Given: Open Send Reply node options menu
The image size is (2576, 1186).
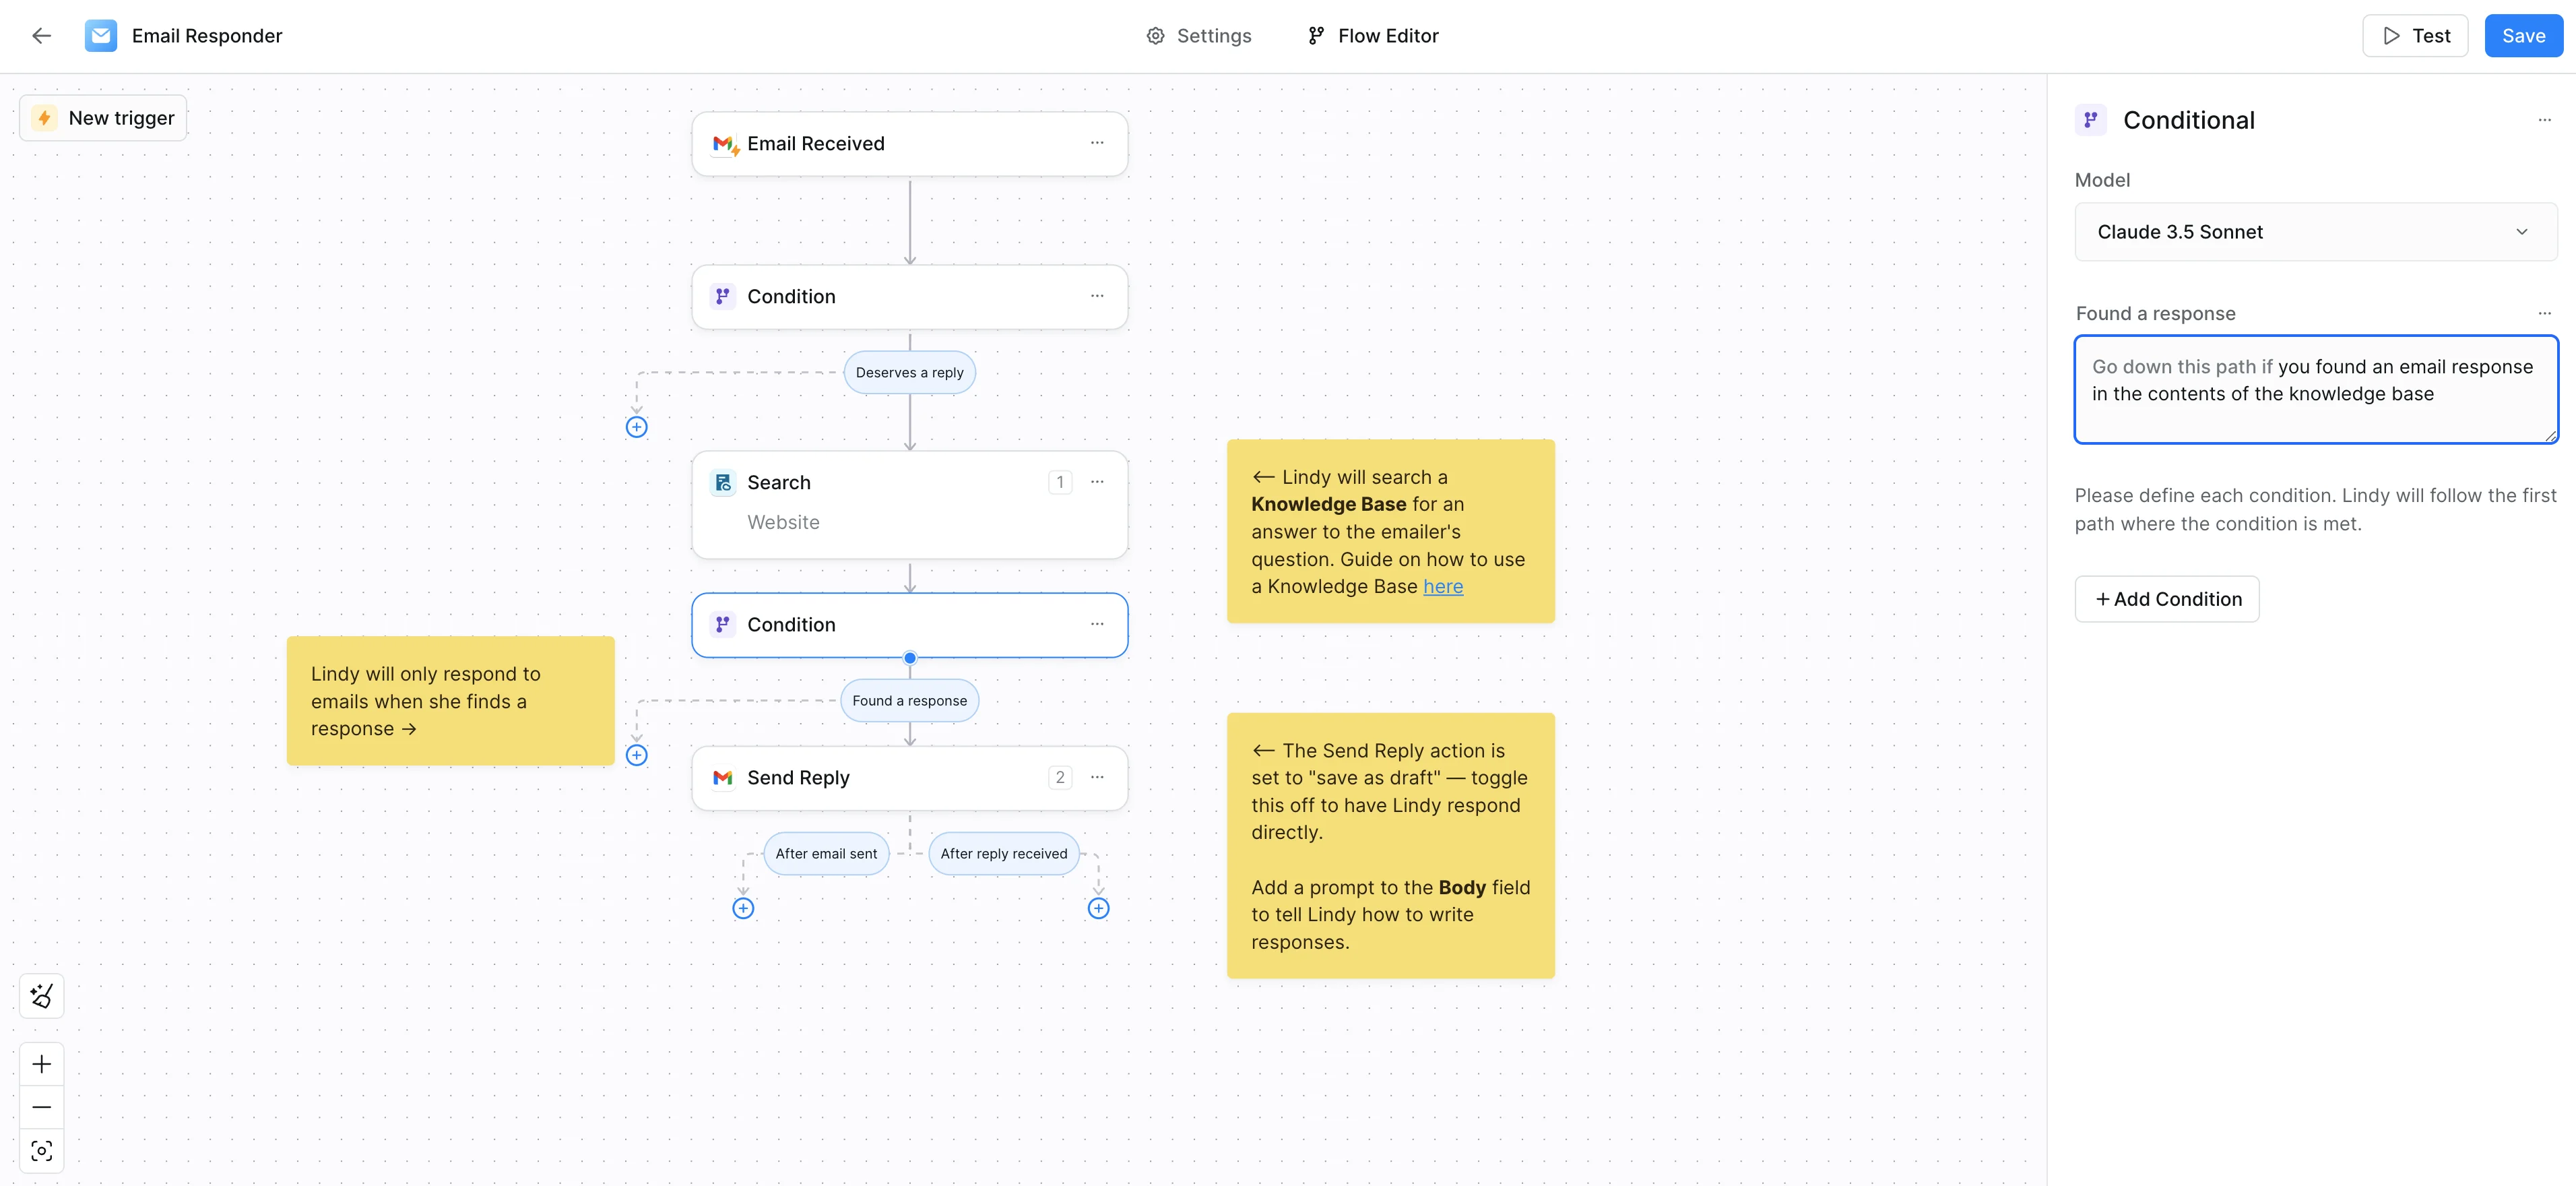Looking at the screenshot, I should tap(1097, 777).
